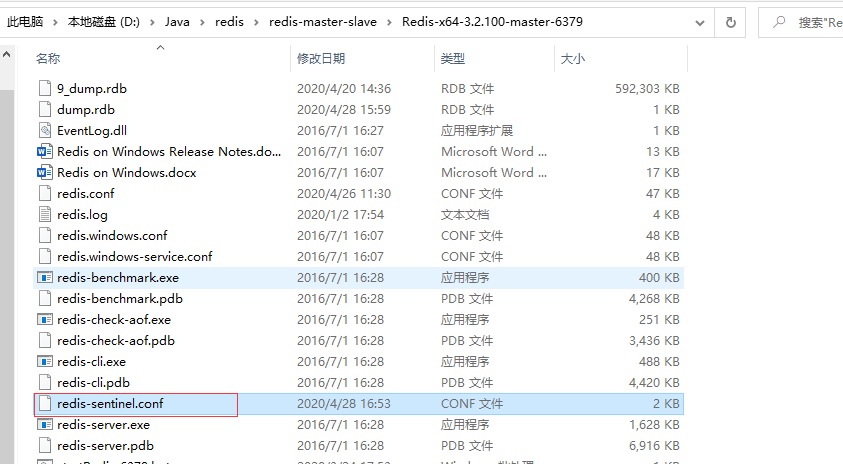Refresh the current folder view
The height and width of the screenshot is (464, 843).
click(731, 23)
